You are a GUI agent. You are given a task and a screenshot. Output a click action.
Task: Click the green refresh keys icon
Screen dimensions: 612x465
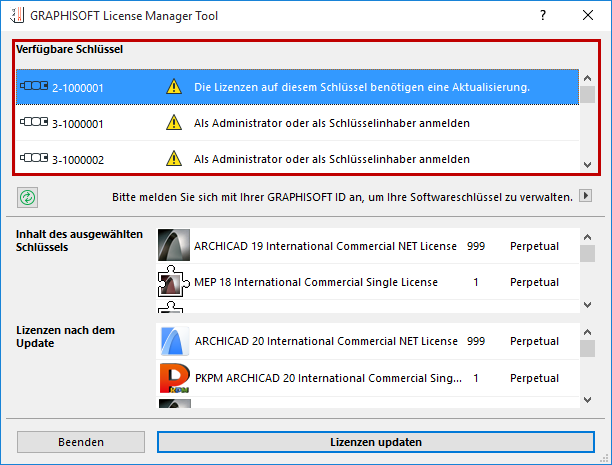(x=27, y=196)
